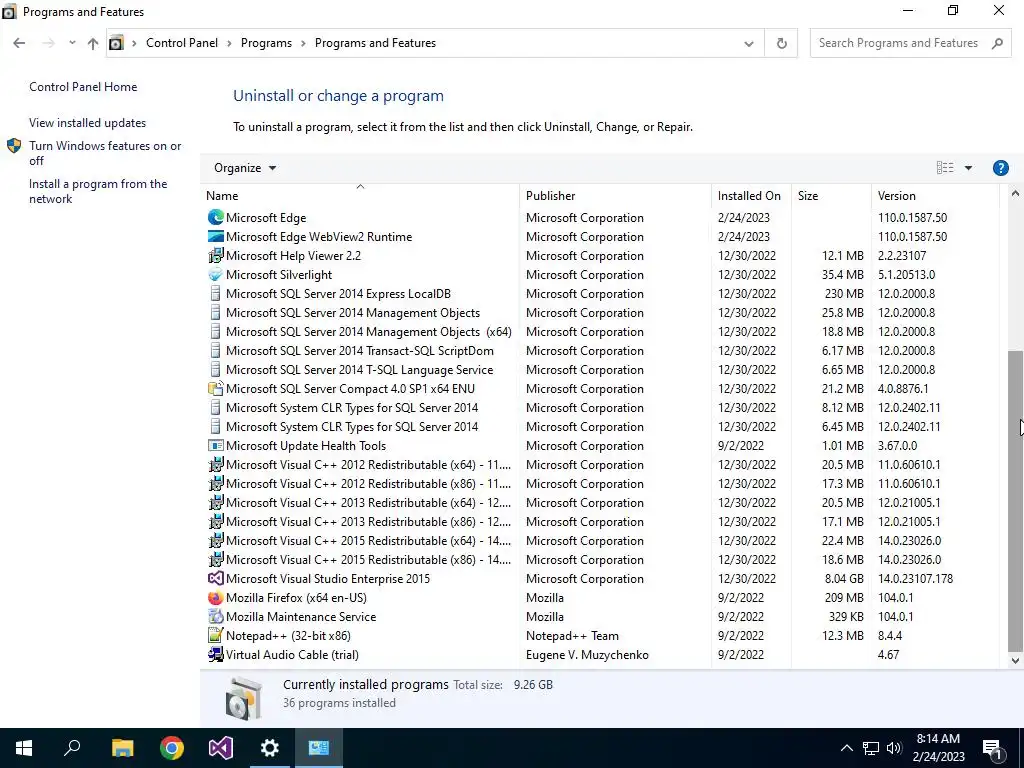
Task: Click the Programs breadcrumb
Action: [266, 43]
